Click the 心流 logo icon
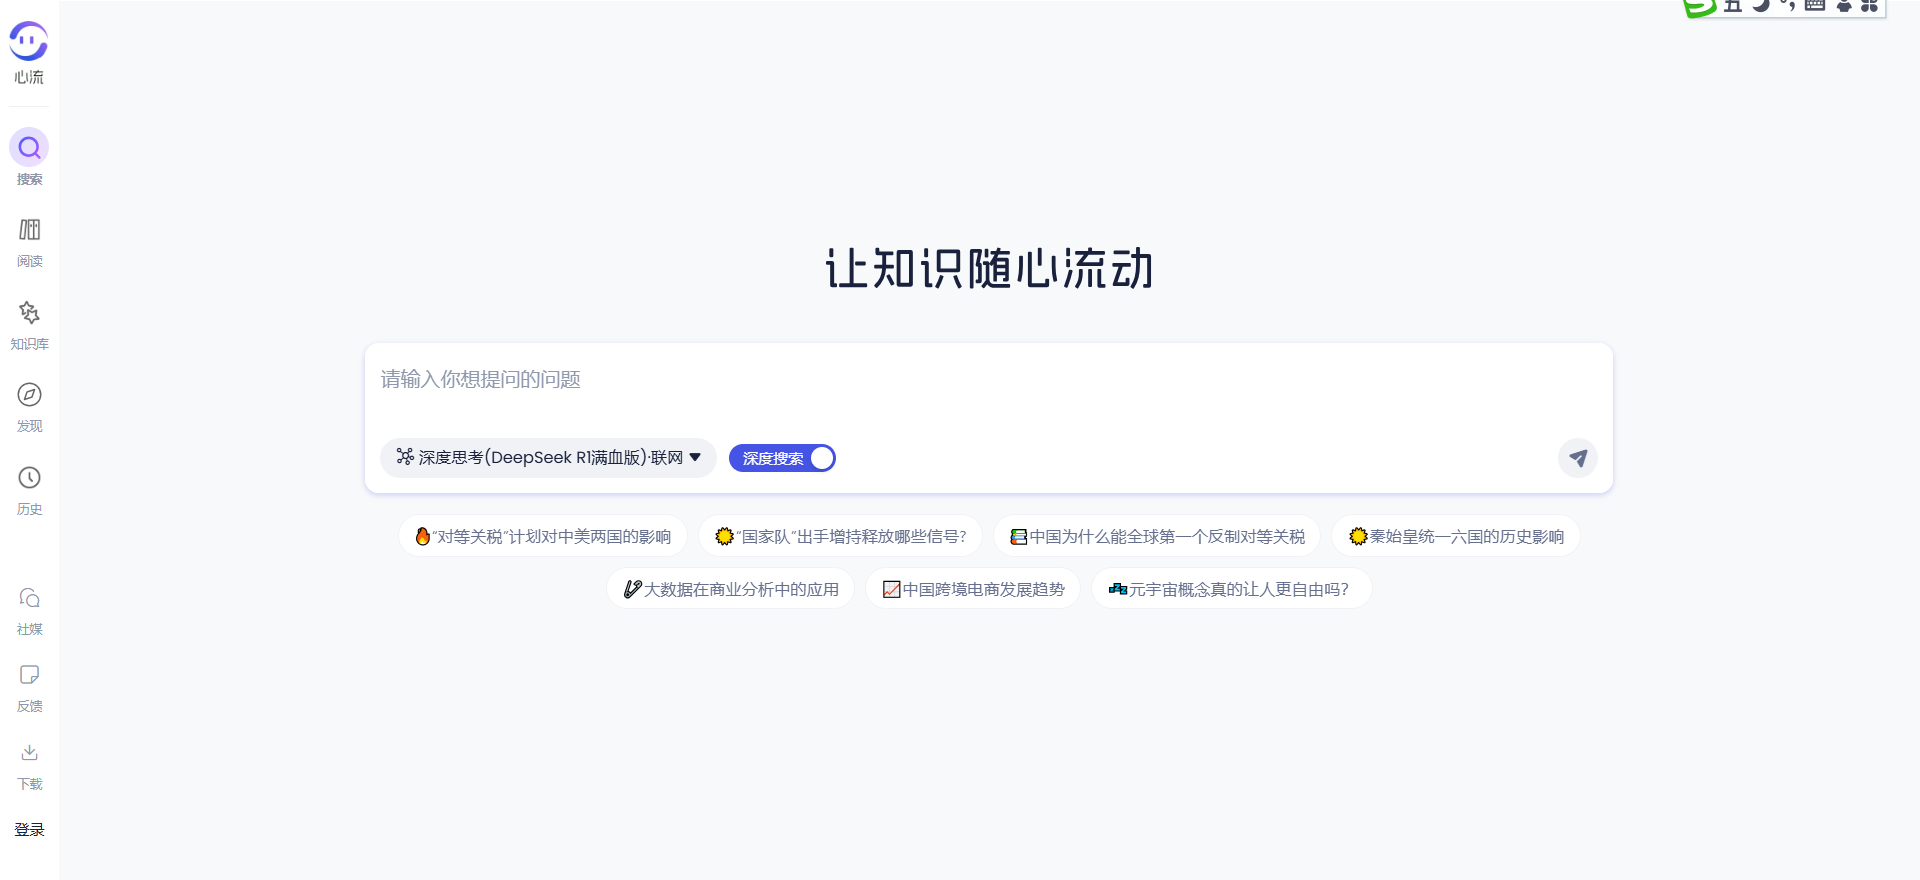This screenshot has width=1920, height=880. [x=29, y=42]
